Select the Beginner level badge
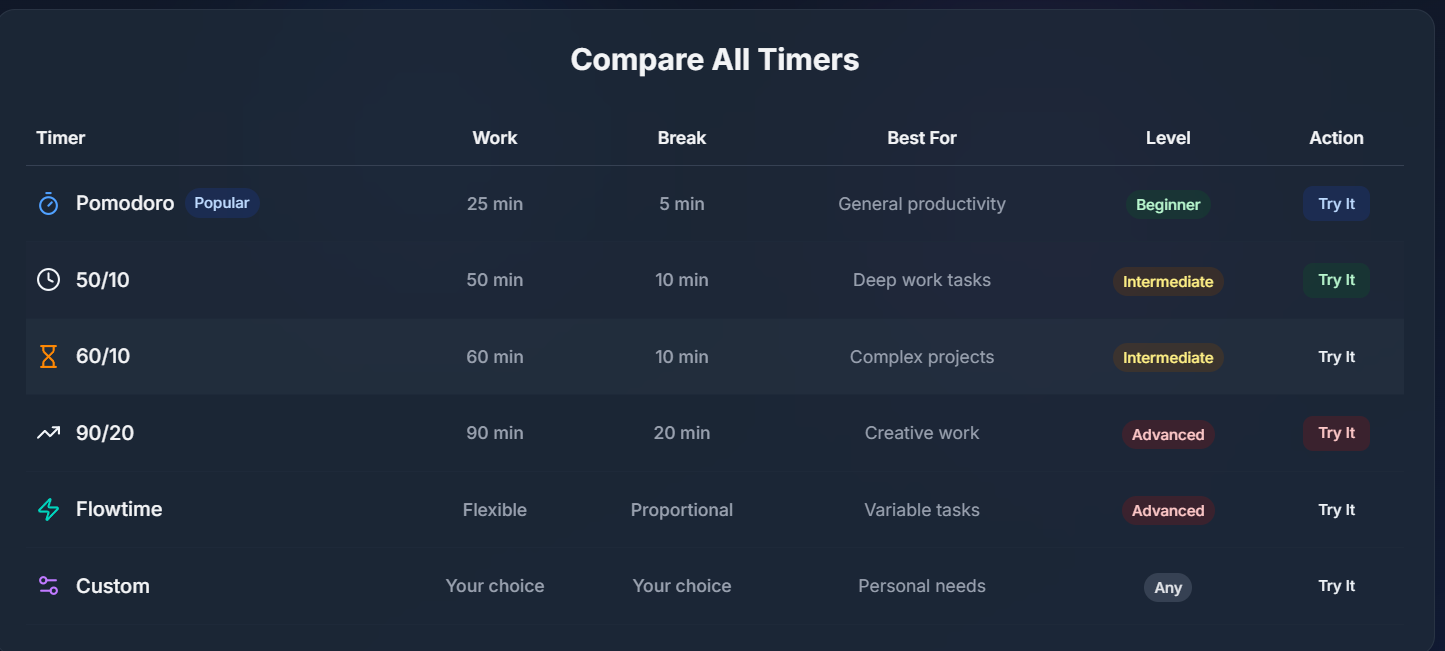 (1167, 204)
